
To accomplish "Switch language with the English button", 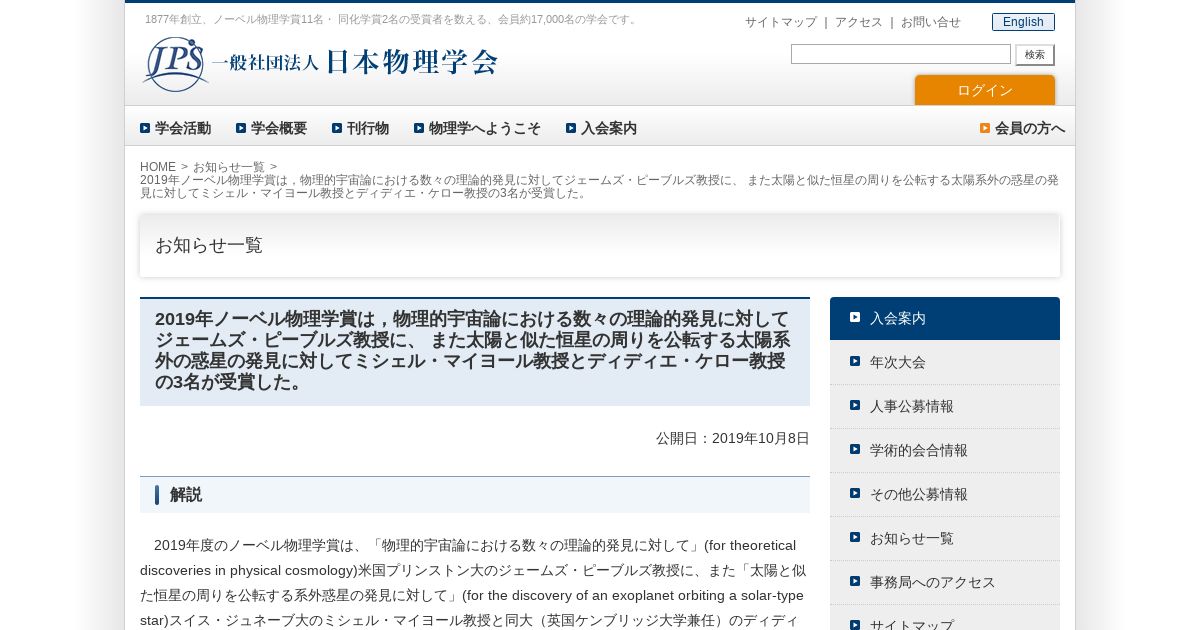I will [x=1023, y=22].
